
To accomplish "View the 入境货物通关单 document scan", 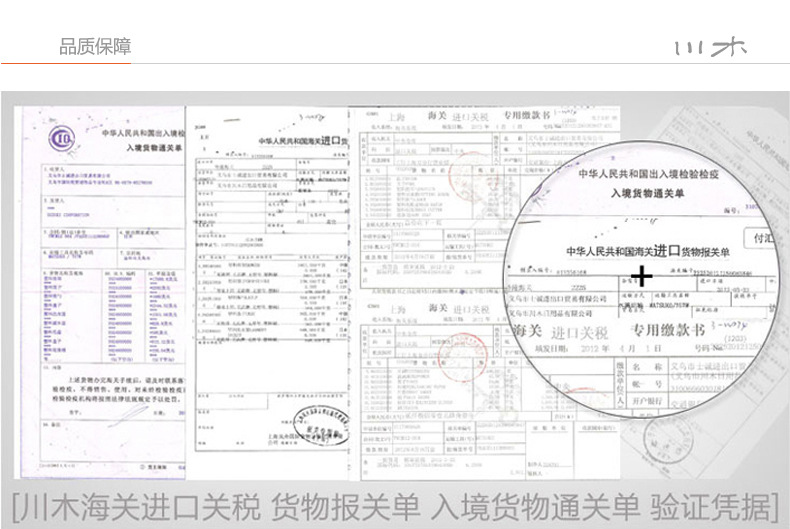I will (x=103, y=292).
